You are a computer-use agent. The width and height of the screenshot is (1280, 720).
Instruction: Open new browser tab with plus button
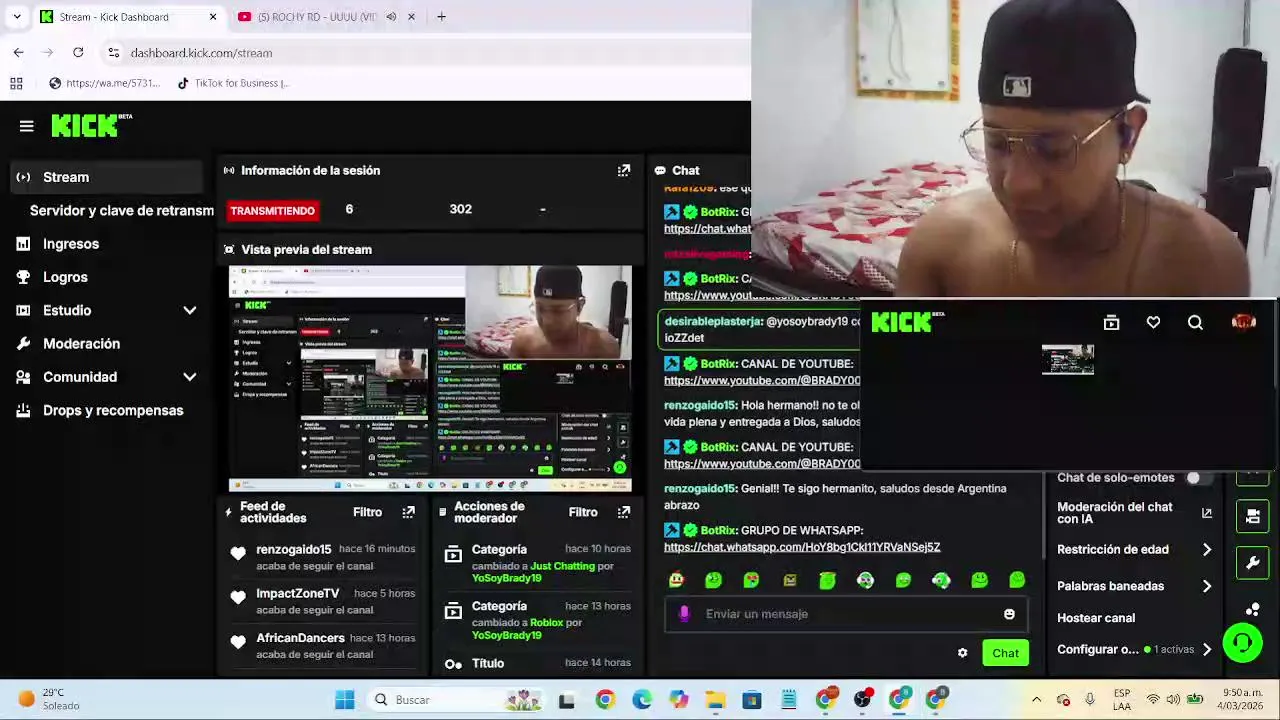[x=441, y=17]
